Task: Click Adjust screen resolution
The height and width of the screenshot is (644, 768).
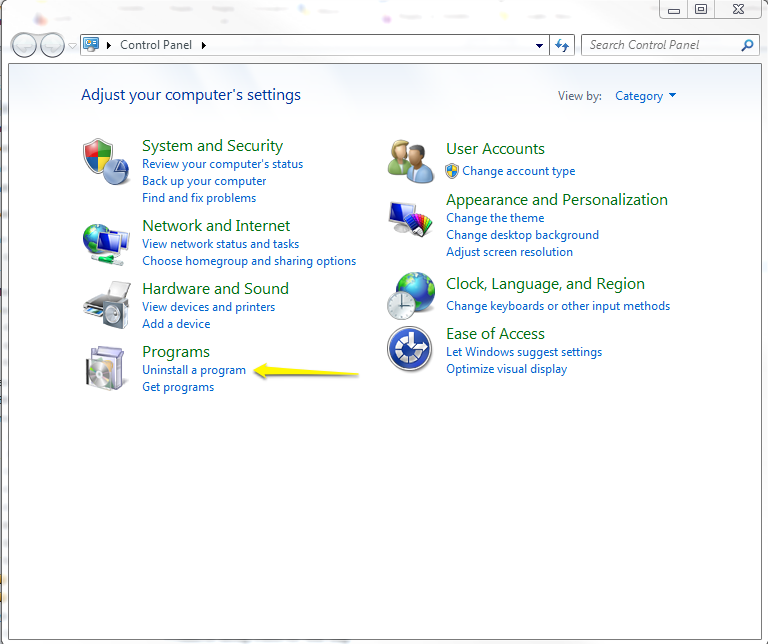Action: 509,252
